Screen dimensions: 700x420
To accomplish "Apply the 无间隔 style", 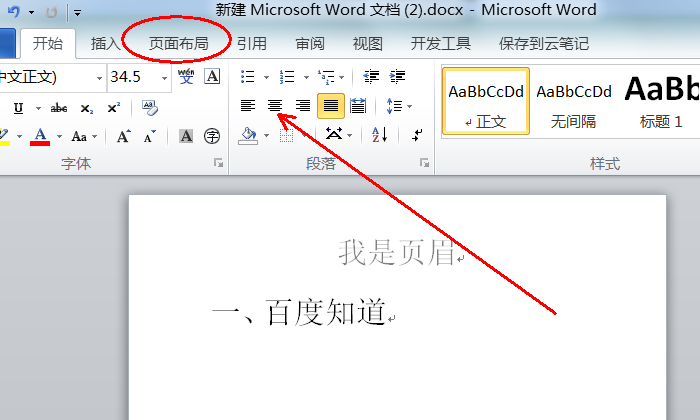I will (x=573, y=101).
